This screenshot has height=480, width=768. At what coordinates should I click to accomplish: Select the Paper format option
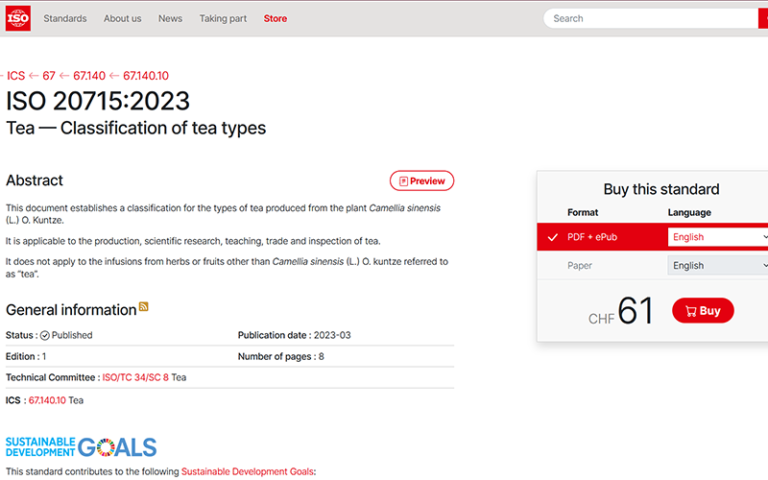[580, 265]
